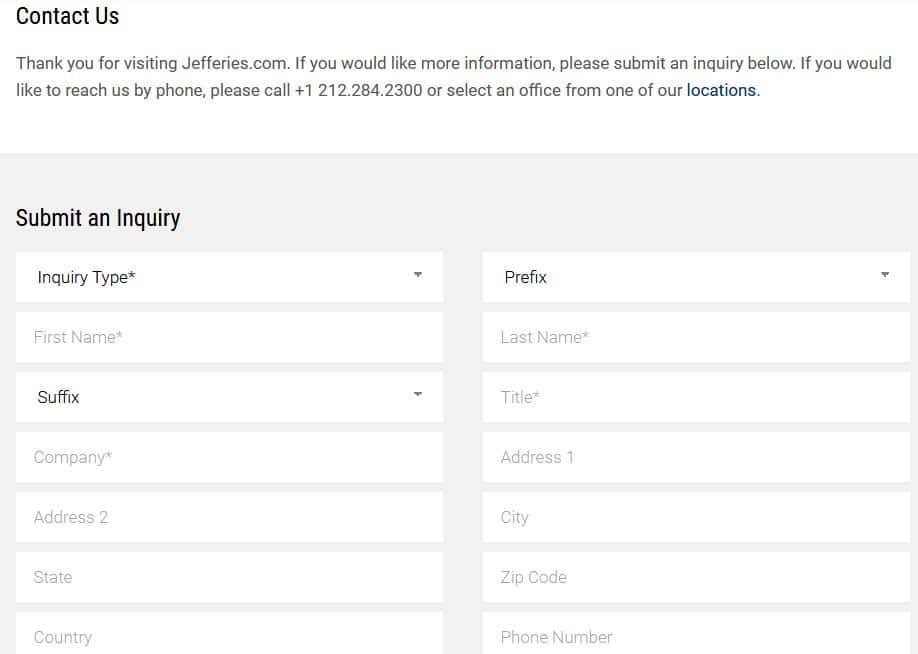Click into the State field

228,577
